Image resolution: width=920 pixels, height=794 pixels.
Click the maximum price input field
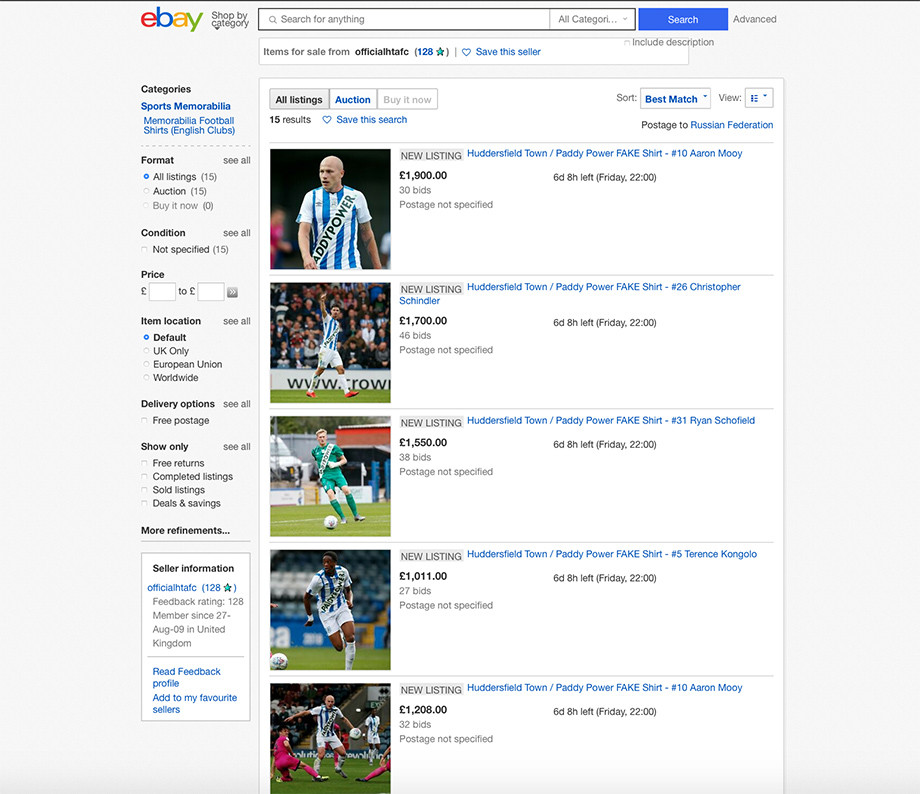(x=211, y=292)
